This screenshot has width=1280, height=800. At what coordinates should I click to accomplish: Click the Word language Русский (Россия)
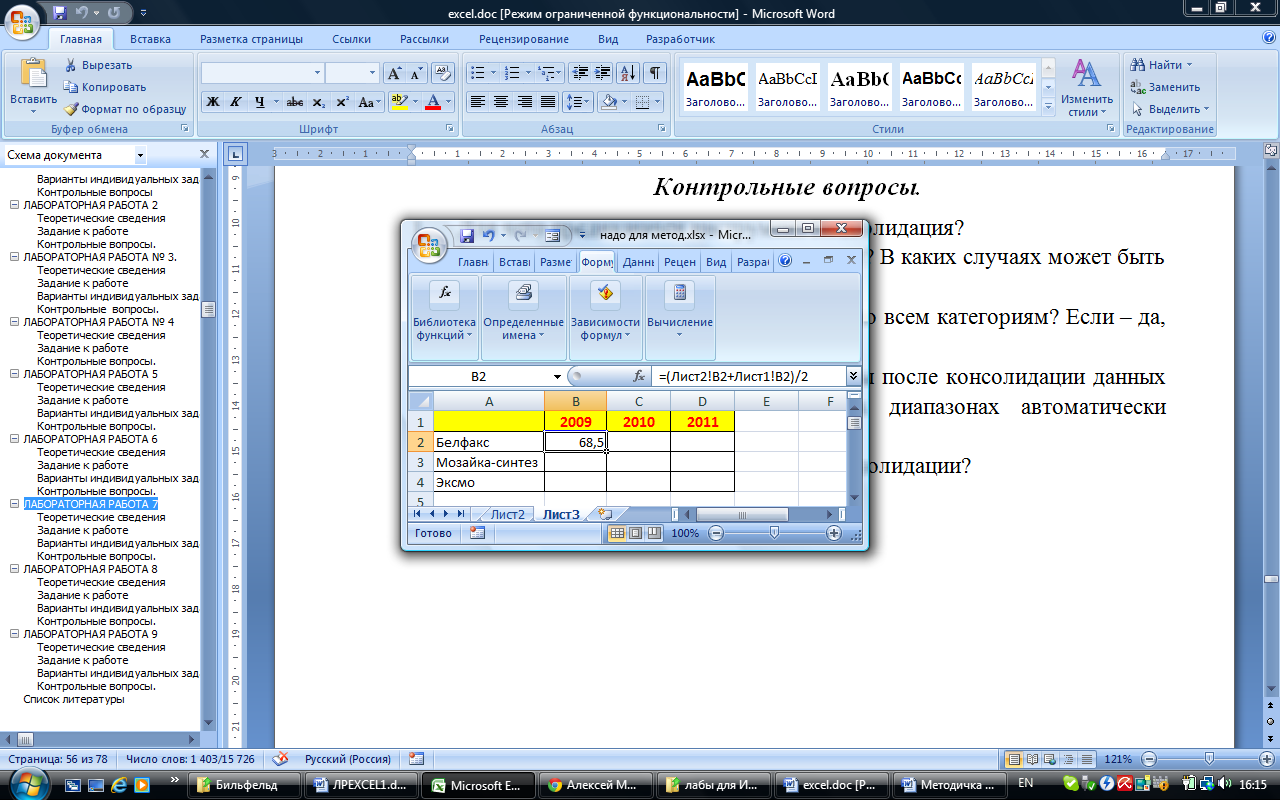click(x=347, y=759)
